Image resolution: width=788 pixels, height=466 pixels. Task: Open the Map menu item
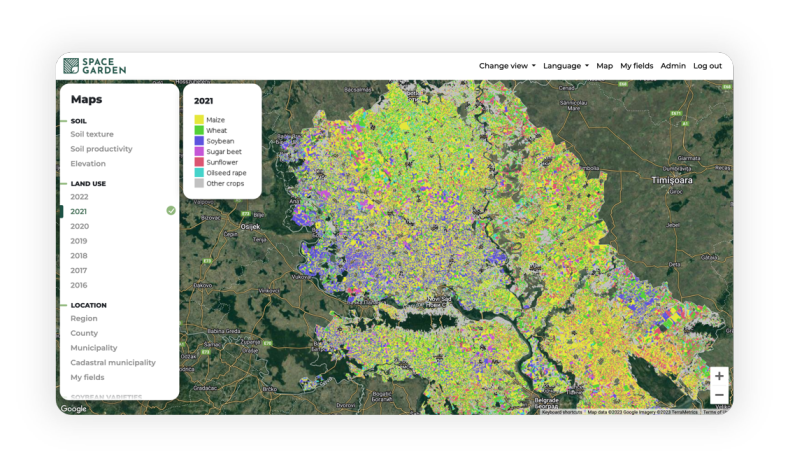coord(604,66)
